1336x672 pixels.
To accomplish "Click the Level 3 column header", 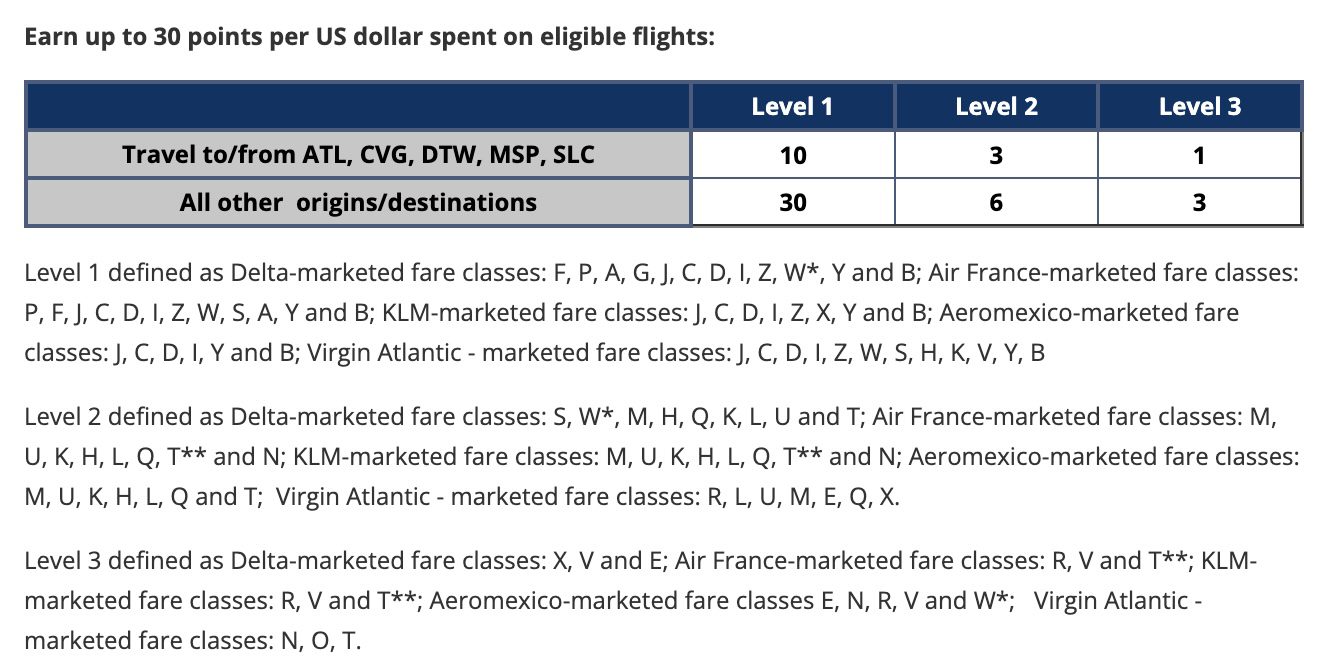I will coord(1200,106).
